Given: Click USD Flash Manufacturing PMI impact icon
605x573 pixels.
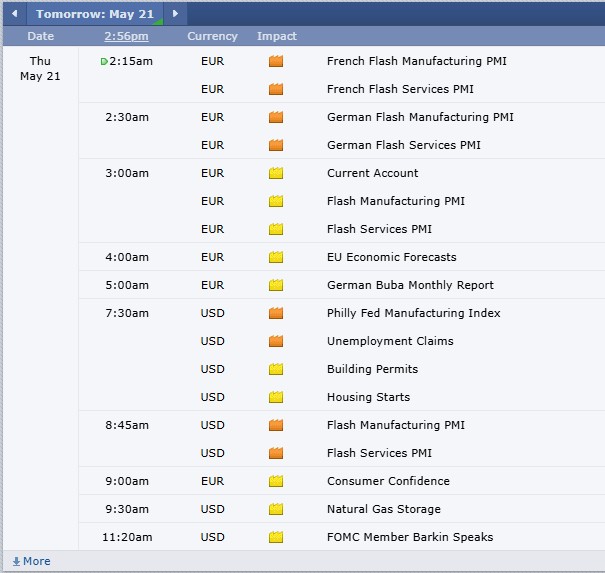Looking at the screenshot, I should [x=276, y=425].
